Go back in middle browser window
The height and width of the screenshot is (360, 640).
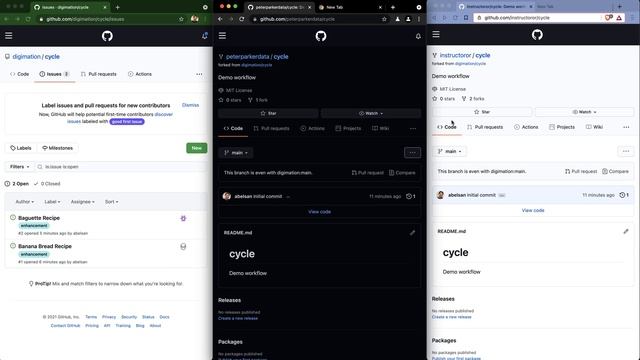coord(220,19)
